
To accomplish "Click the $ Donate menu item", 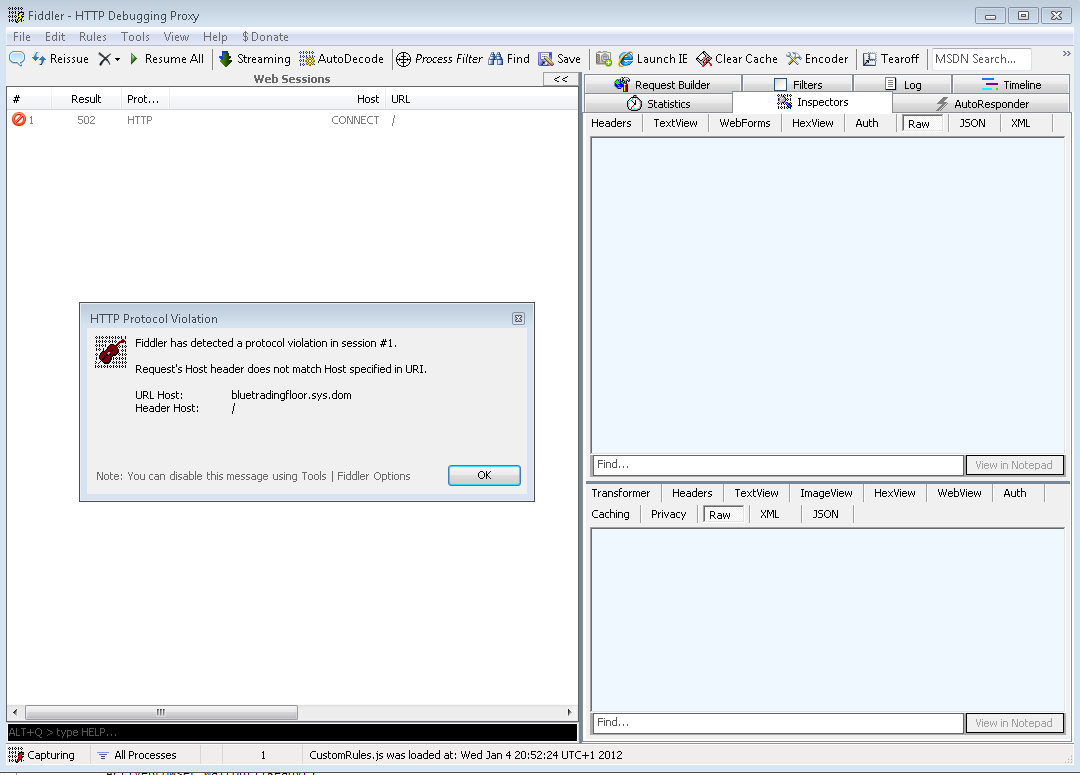I will 265,37.
